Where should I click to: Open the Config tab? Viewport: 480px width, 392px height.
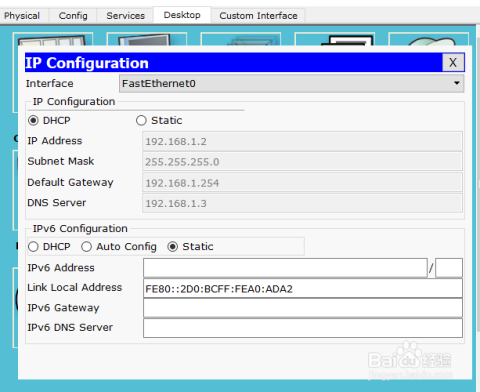(x=73, y=16)
